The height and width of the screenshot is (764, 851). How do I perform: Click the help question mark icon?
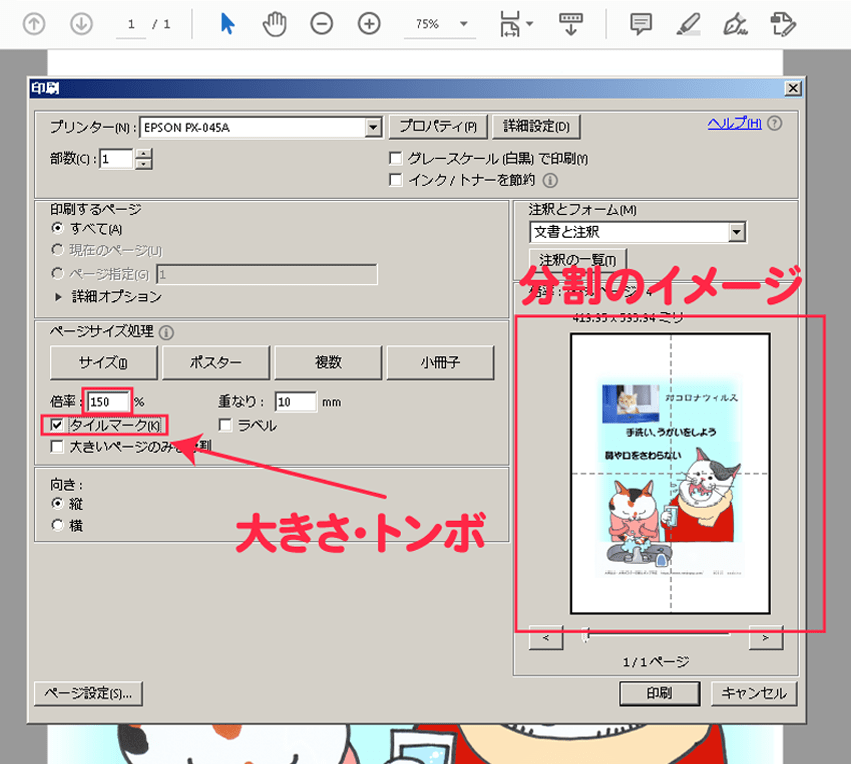click(775, 123)
